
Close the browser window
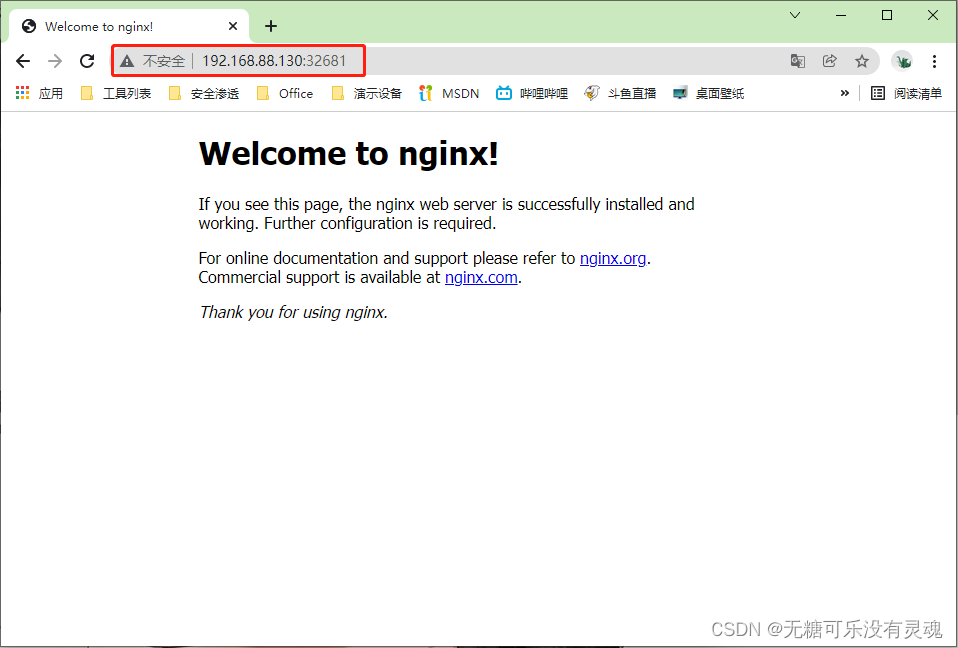click(x=933, y=15)
